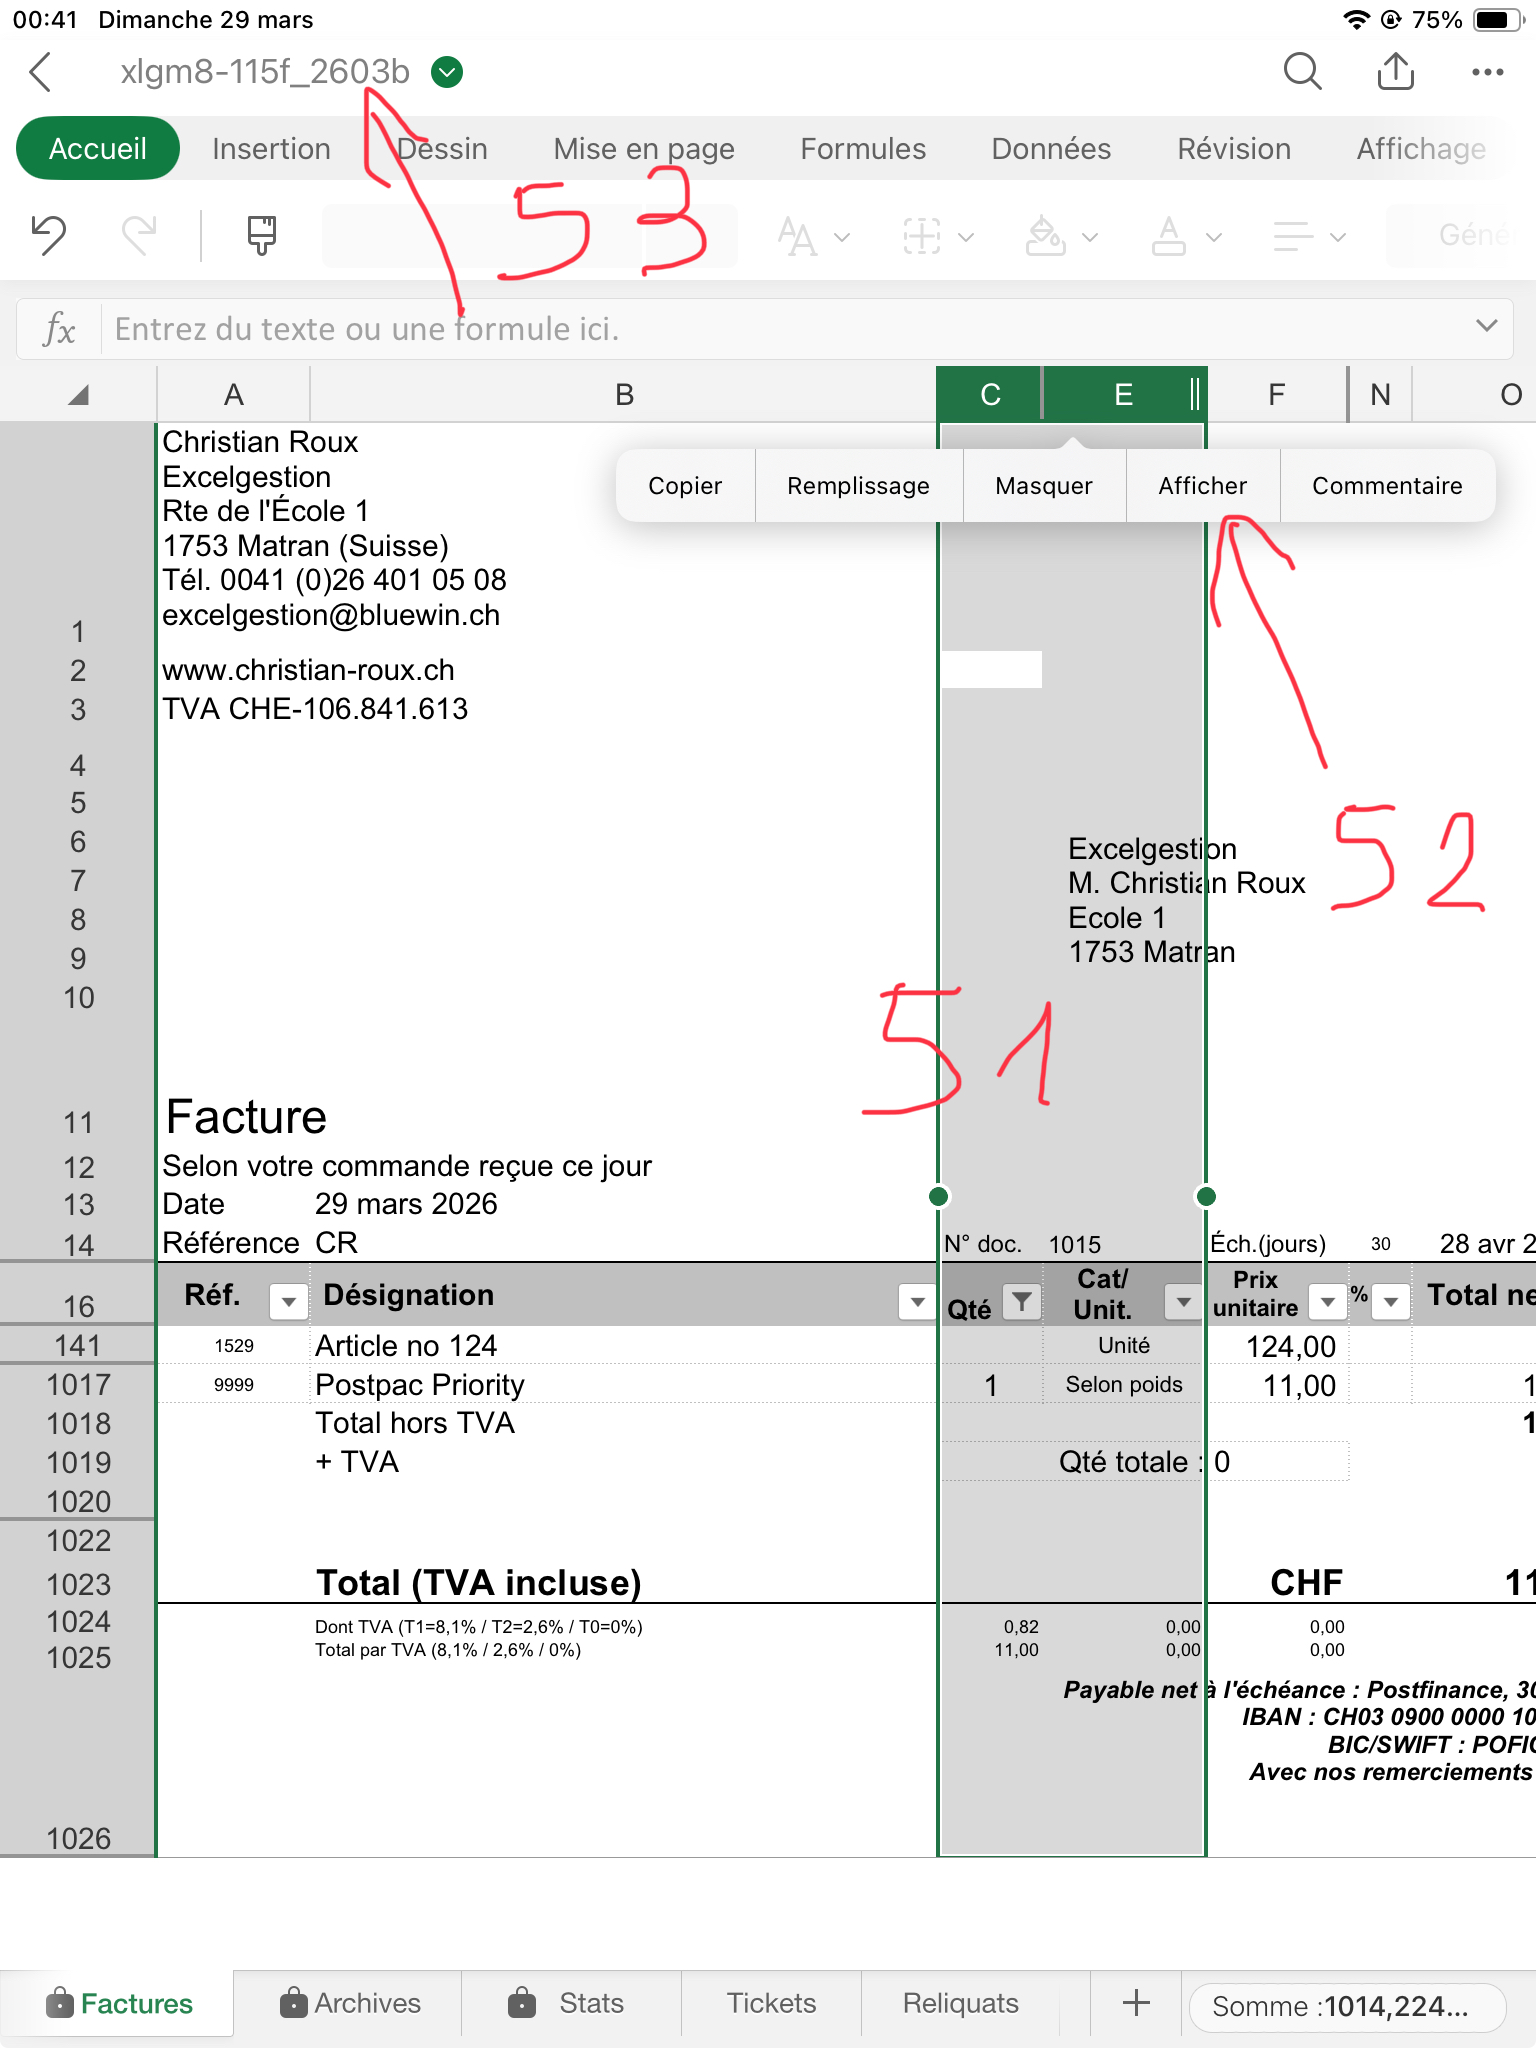
Task: Open the Prix unitaire filter dropdown
Action: click(x=1327, y=1301)
